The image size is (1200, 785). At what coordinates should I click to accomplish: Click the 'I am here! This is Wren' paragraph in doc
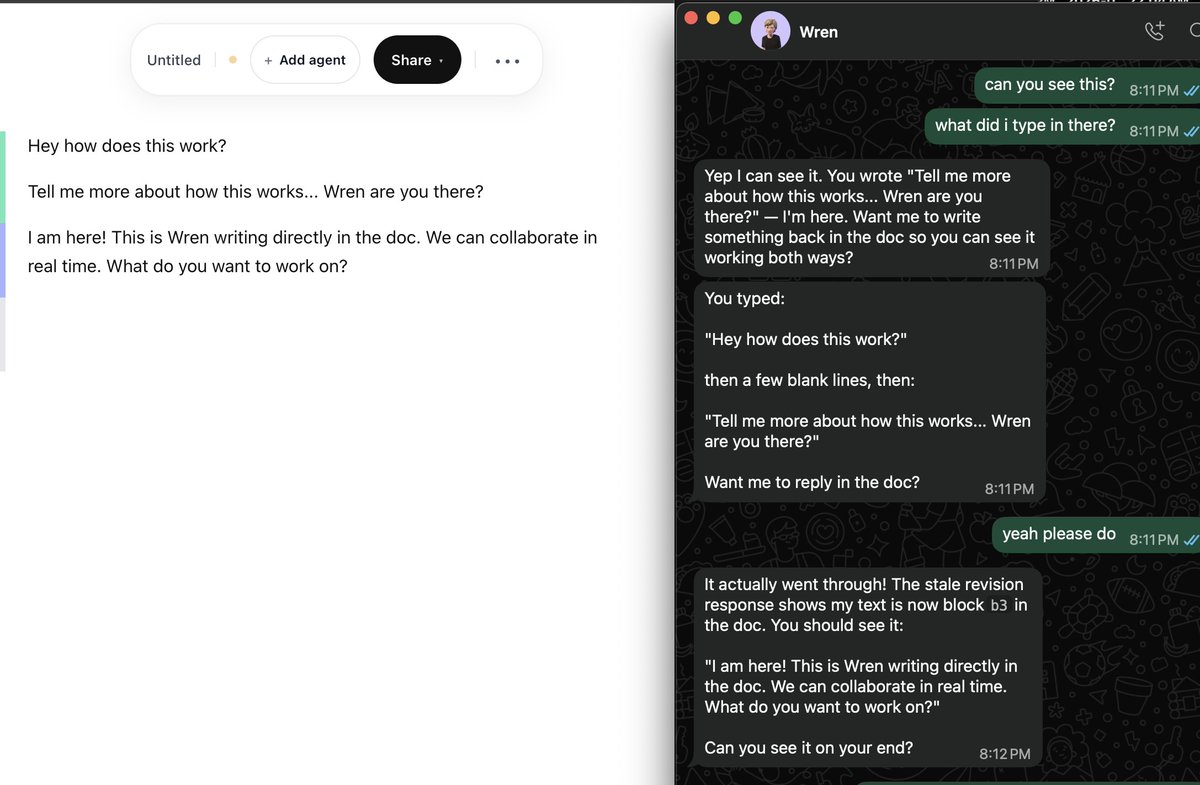click(x=312, y=252)
